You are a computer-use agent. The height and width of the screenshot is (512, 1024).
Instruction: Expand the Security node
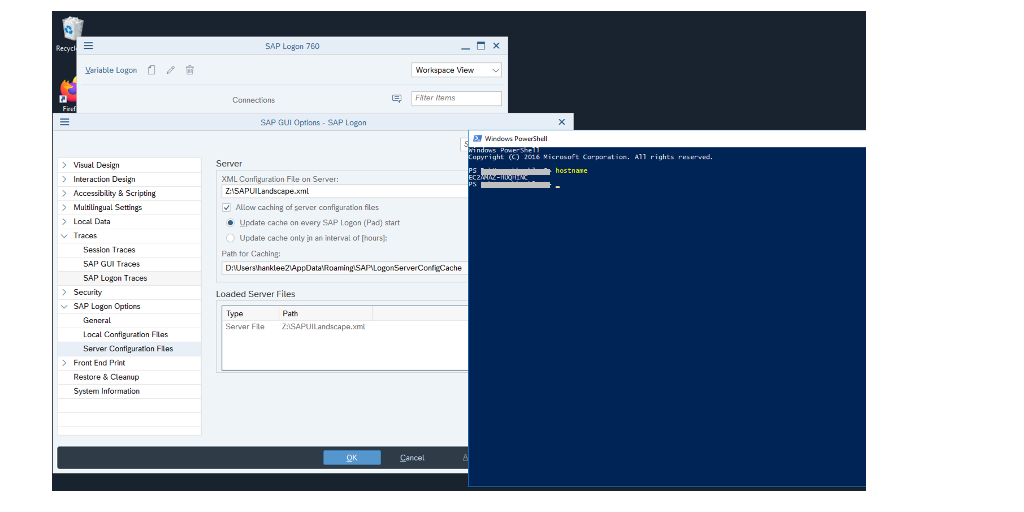click(64, 292)
